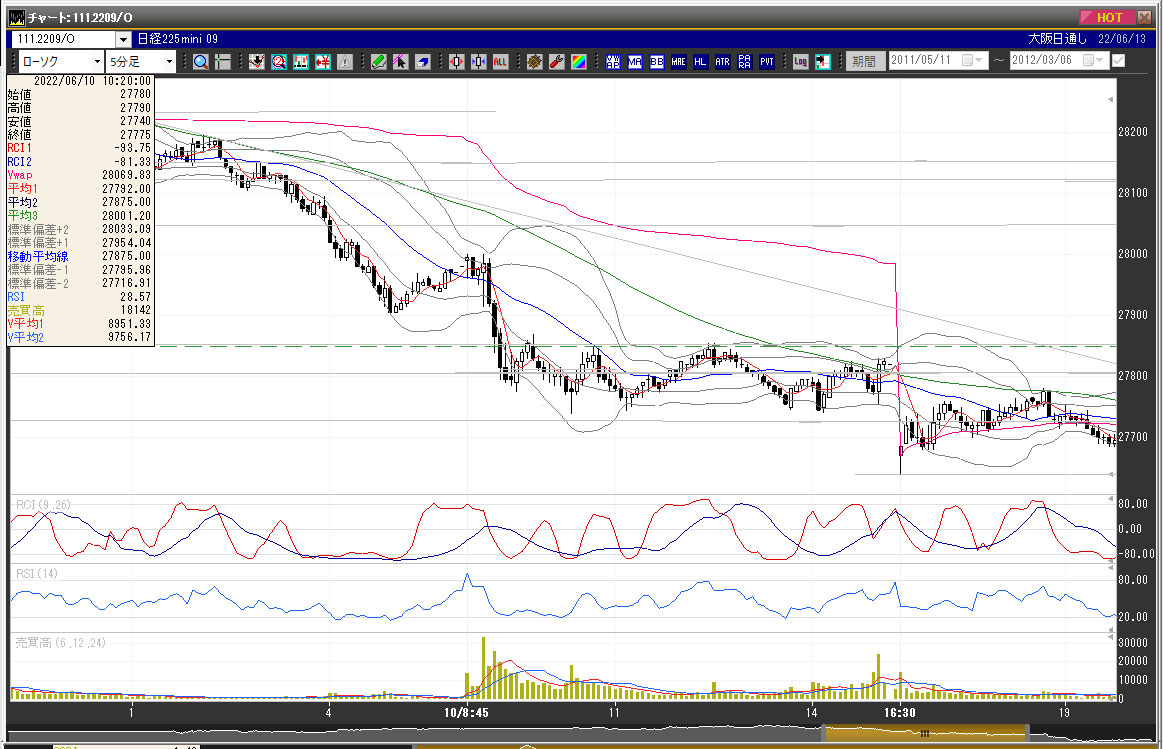
Task: Click the 期間 period button
Action: (864, 61)
